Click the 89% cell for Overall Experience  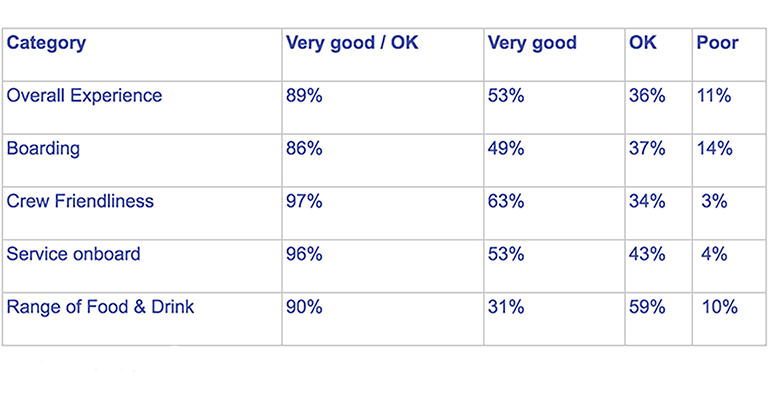(304, 95)
